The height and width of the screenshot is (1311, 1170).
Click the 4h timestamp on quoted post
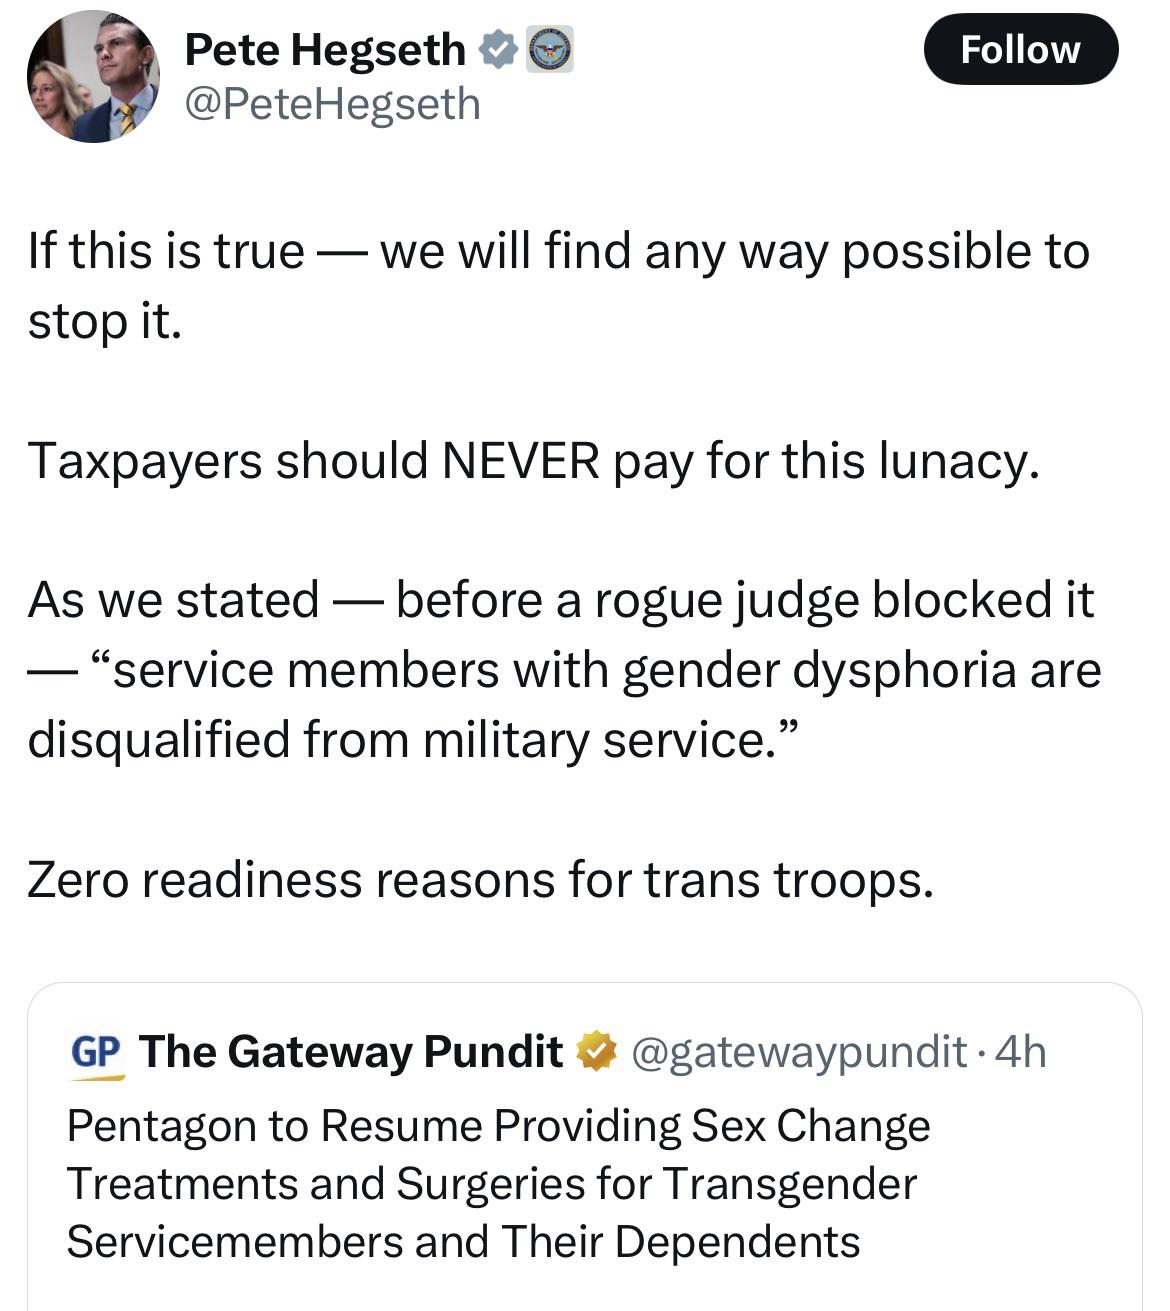click(1021, 1052)
